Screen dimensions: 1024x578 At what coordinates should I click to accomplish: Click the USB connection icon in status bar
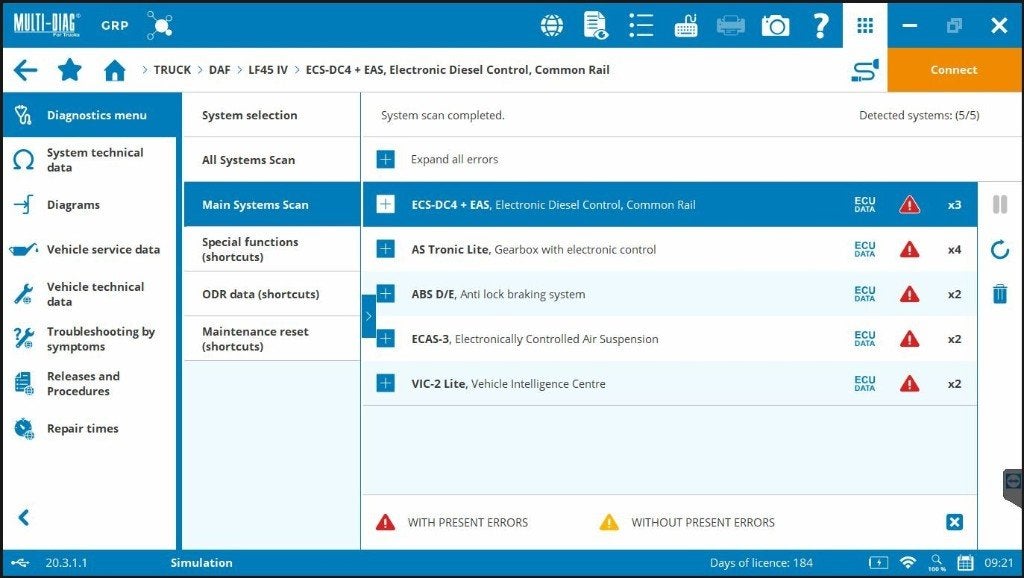point(20,562)
